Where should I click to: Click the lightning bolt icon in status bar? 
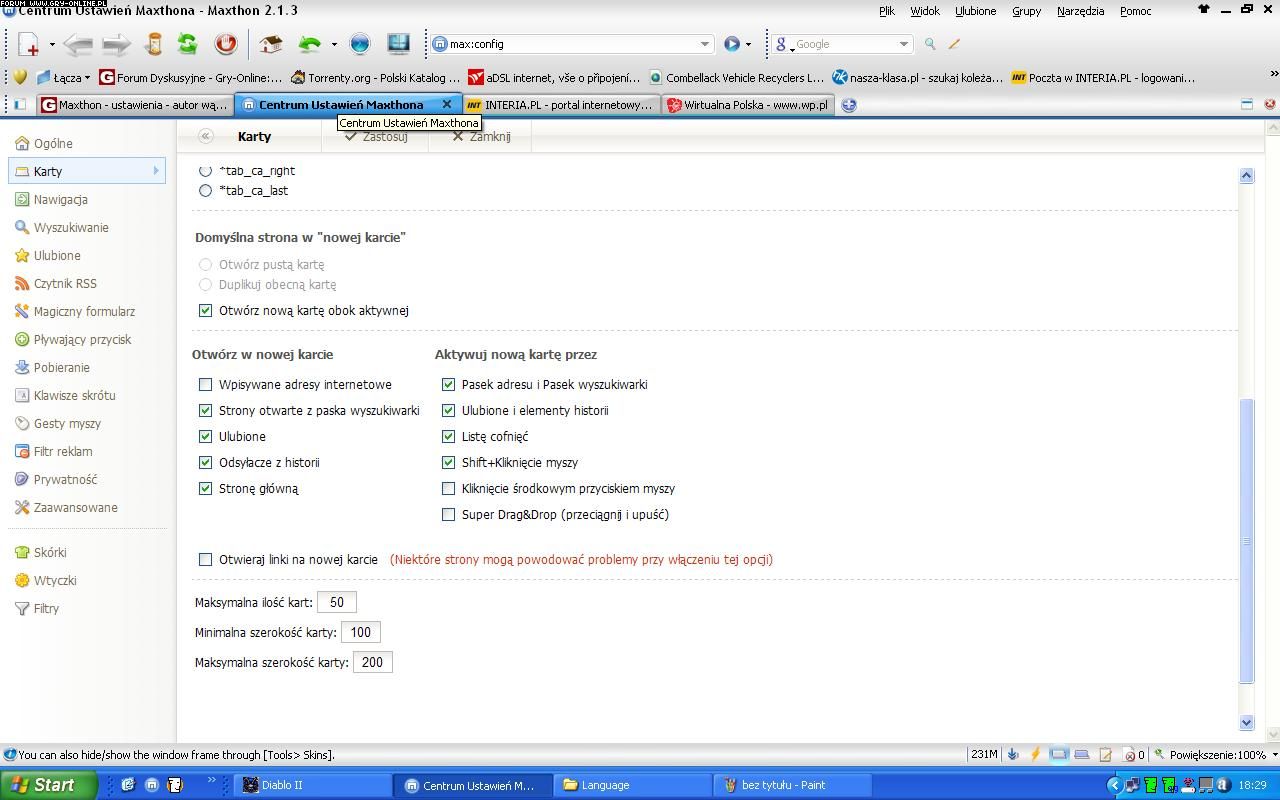click(1035, 754)
